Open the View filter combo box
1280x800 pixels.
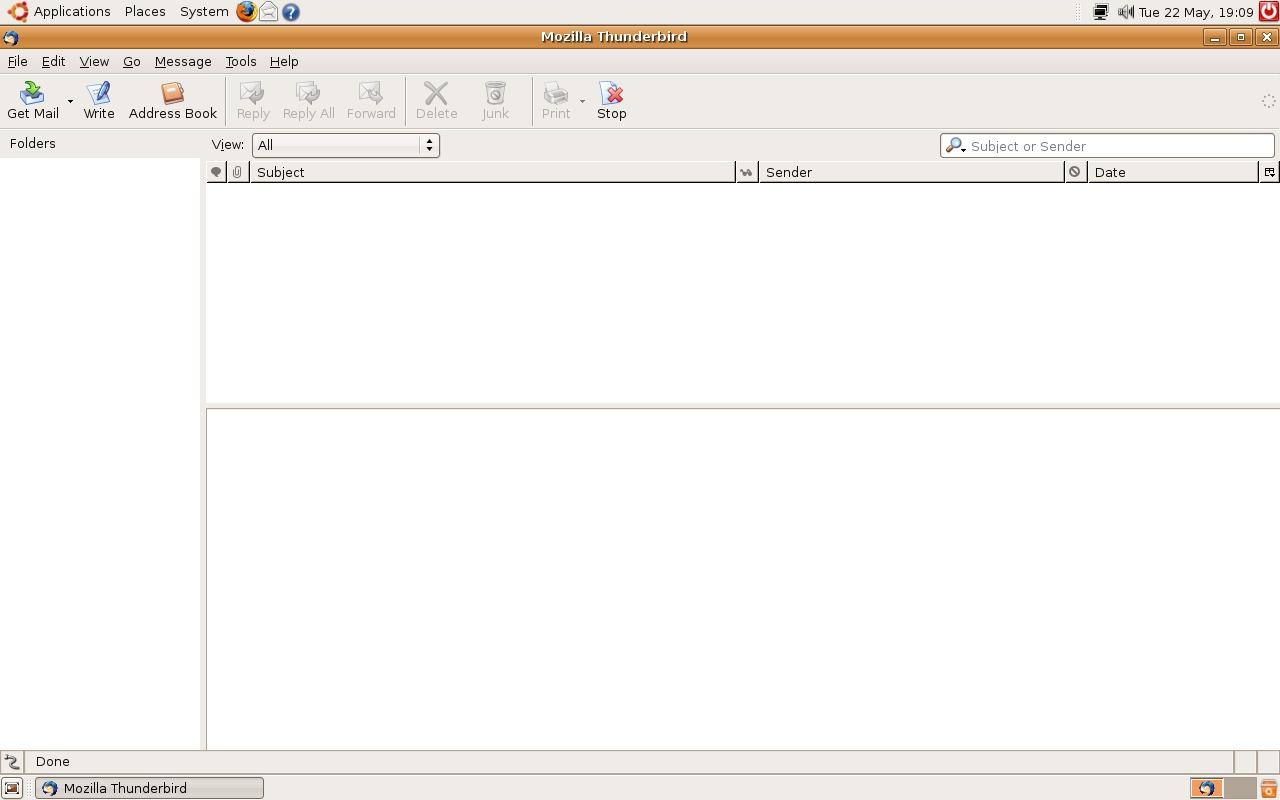tap(345, 145)
